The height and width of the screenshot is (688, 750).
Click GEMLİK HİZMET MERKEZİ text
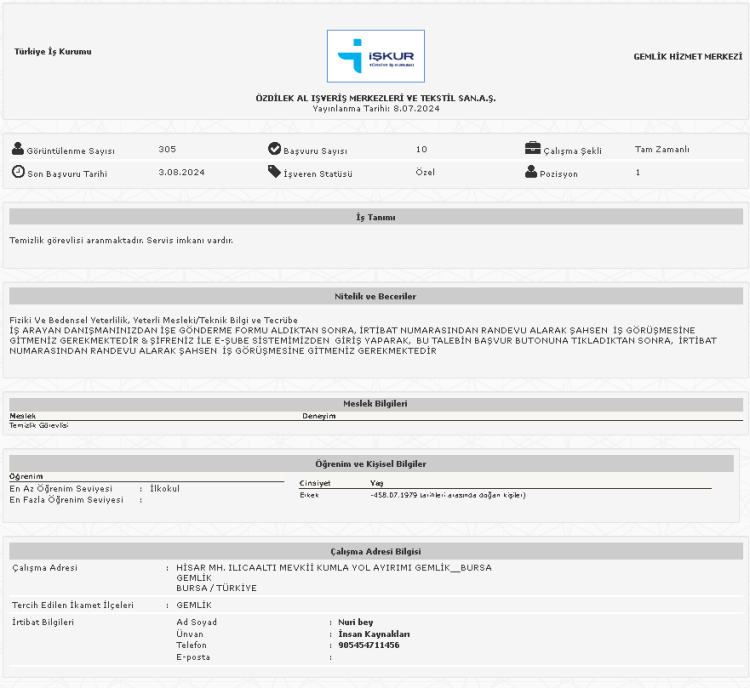click(x=687, y=57)
